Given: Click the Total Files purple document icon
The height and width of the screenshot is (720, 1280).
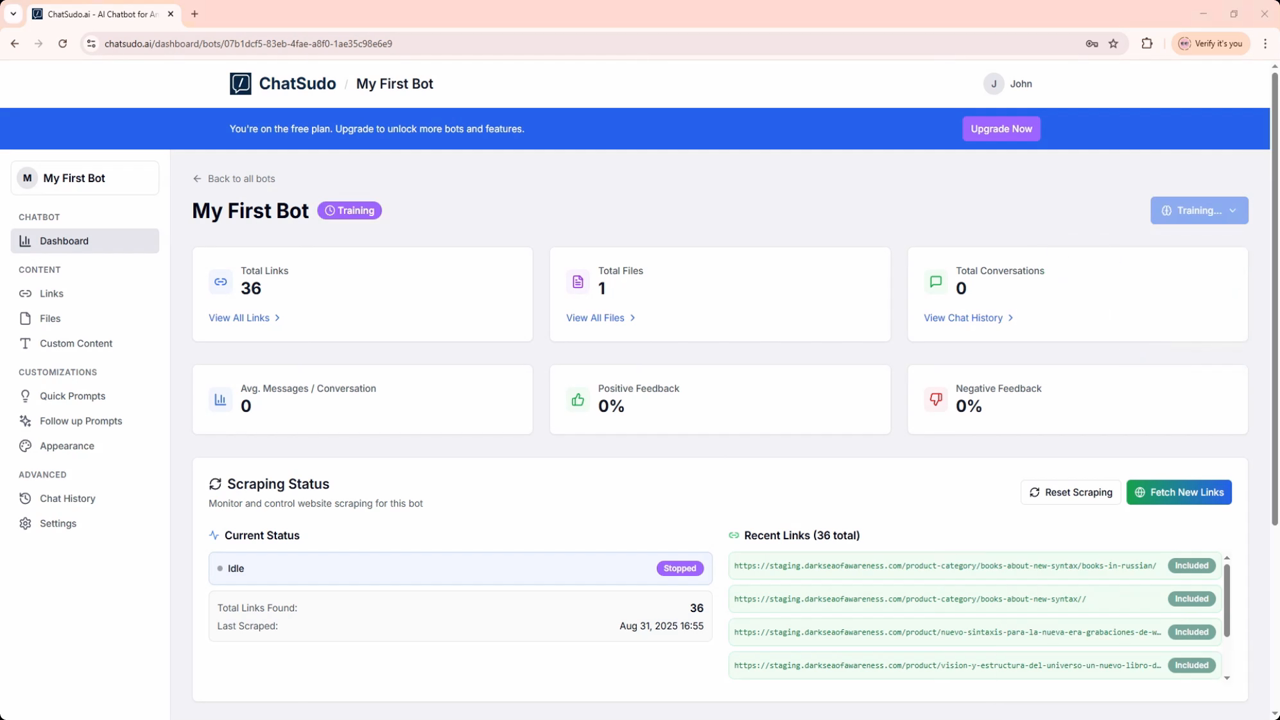Looking at the screenshot, I should pos(578,282).
